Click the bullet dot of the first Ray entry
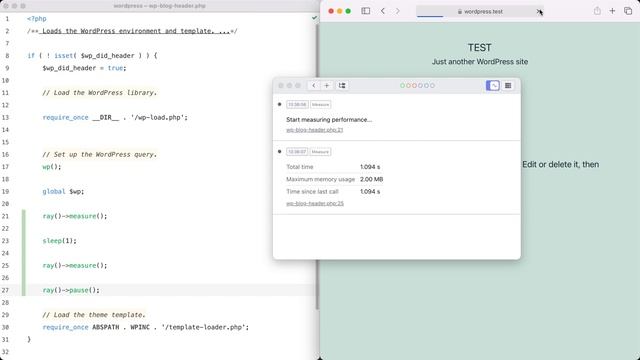Screen dimensions: 640x360 [x=279, y=104]
